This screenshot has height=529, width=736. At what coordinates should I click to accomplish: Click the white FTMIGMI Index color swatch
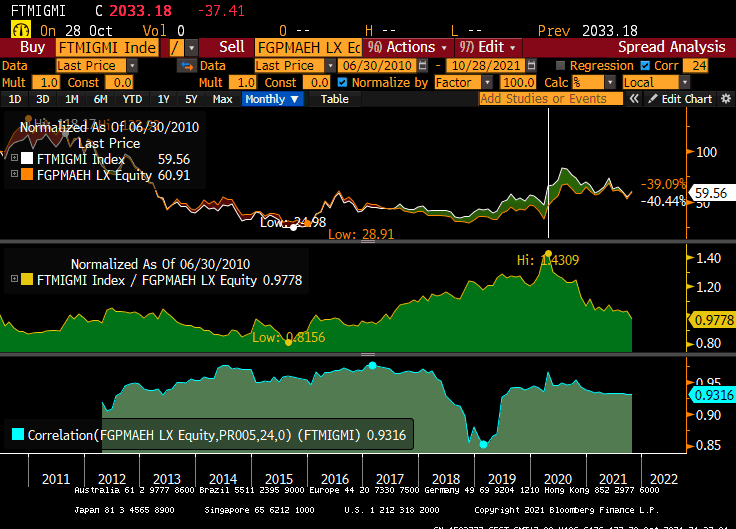tap(27, 158)
